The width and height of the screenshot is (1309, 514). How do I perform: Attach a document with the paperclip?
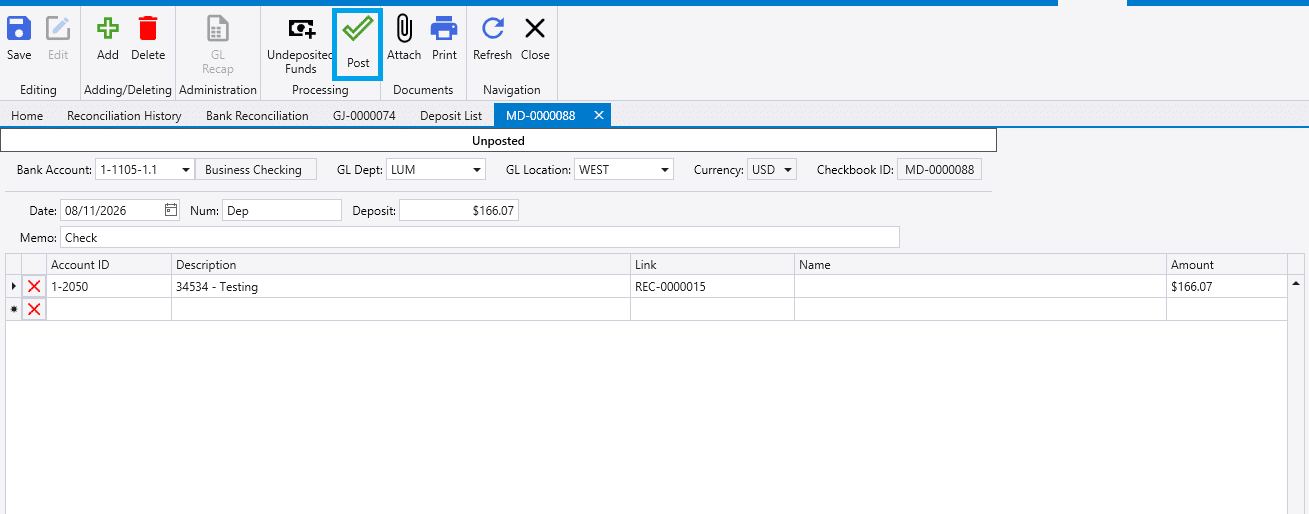point(404,38)
